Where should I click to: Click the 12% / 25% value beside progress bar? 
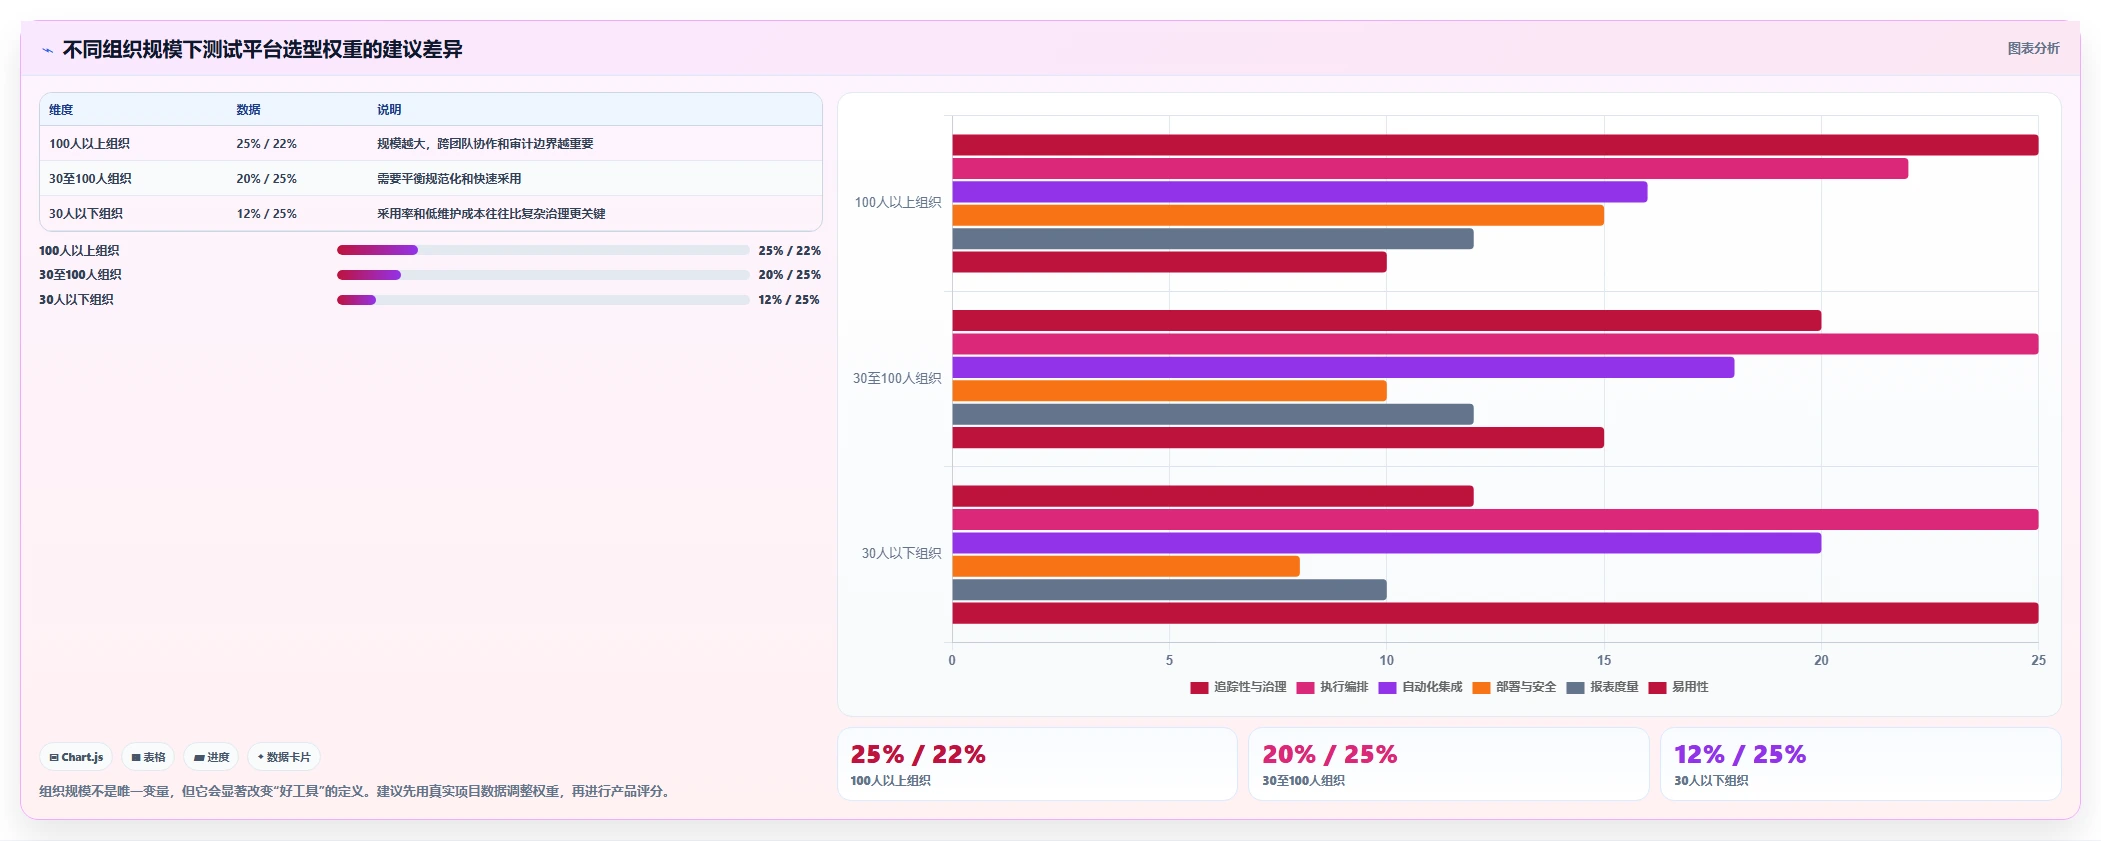[788, 300]
